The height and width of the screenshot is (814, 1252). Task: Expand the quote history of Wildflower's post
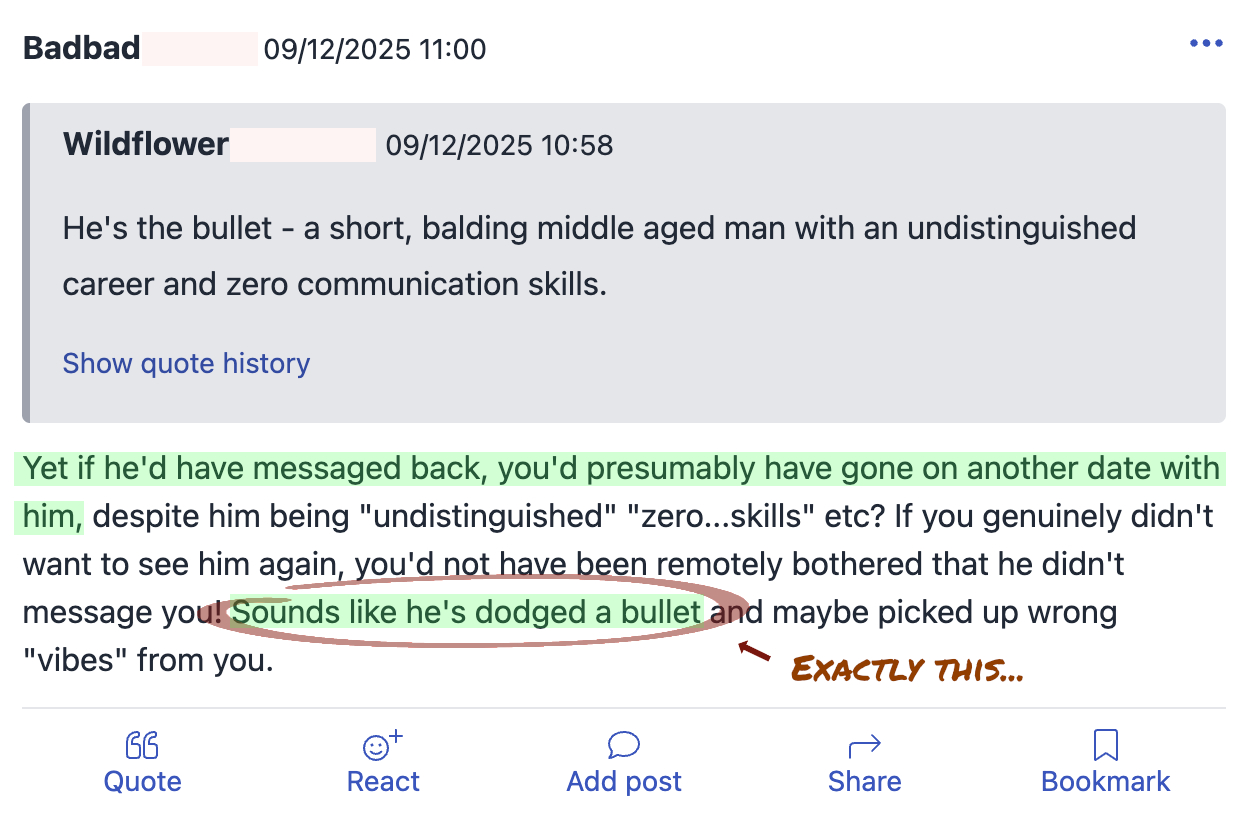pyautogui.click(x=186, y=363)
